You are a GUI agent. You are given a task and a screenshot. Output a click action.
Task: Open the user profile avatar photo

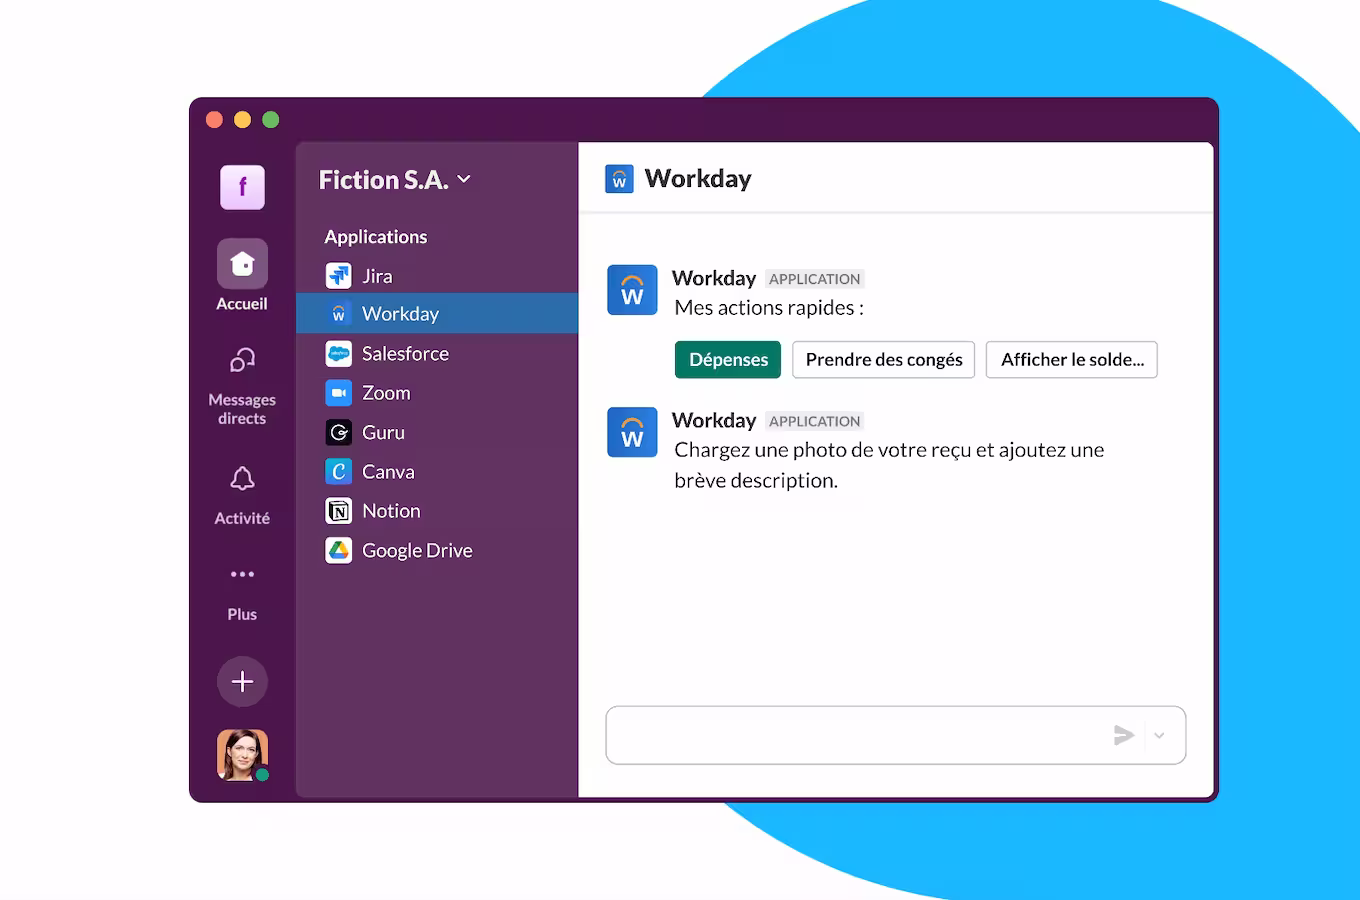(242, 754)
